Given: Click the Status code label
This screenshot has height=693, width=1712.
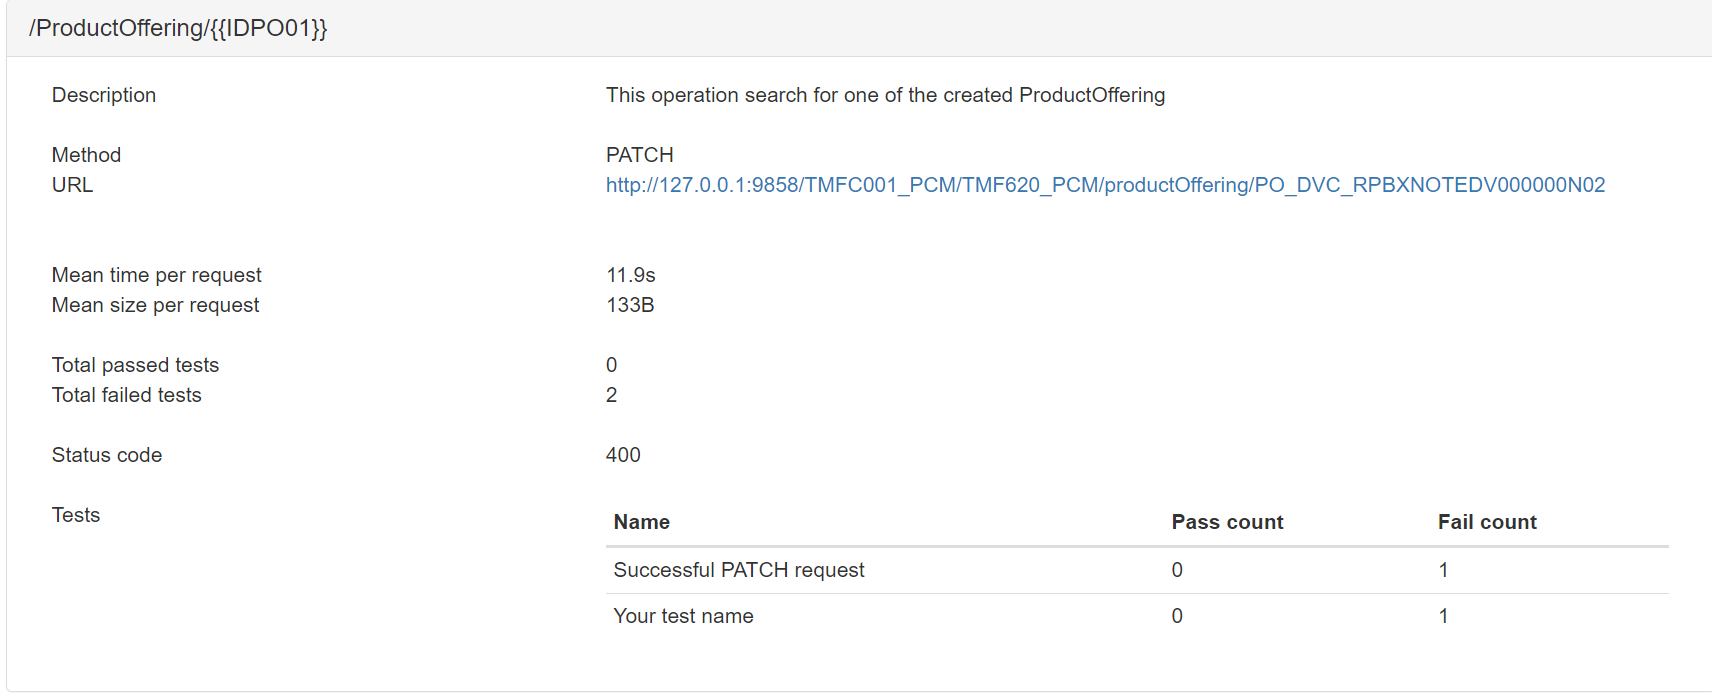Looking at the screenshot, I should [107, 455].
